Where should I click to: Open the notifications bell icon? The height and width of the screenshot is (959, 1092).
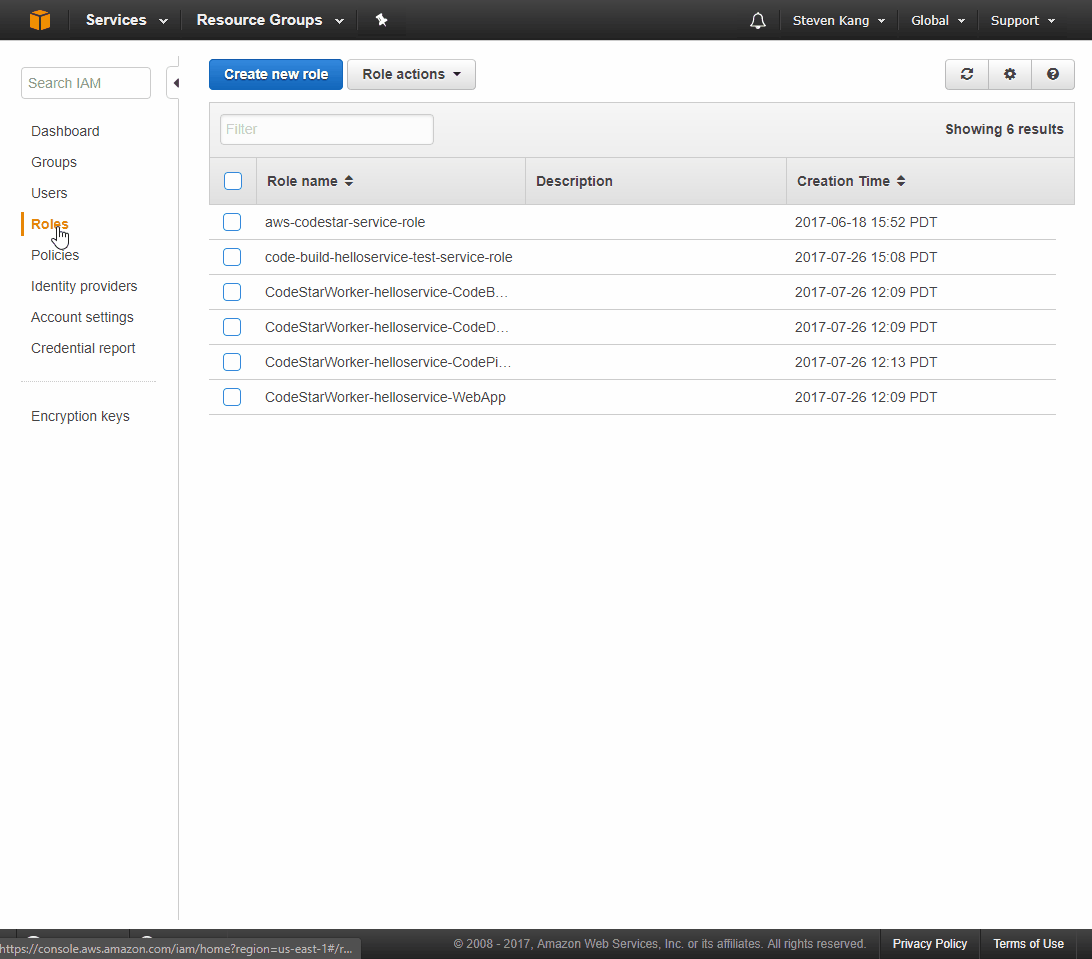point(758,21)
